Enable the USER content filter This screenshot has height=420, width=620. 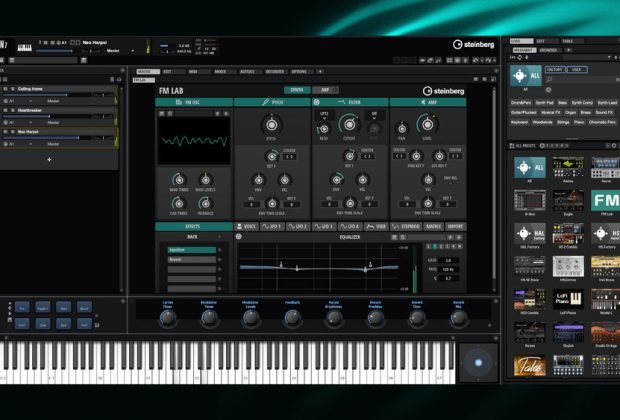[x=577, y=70]
